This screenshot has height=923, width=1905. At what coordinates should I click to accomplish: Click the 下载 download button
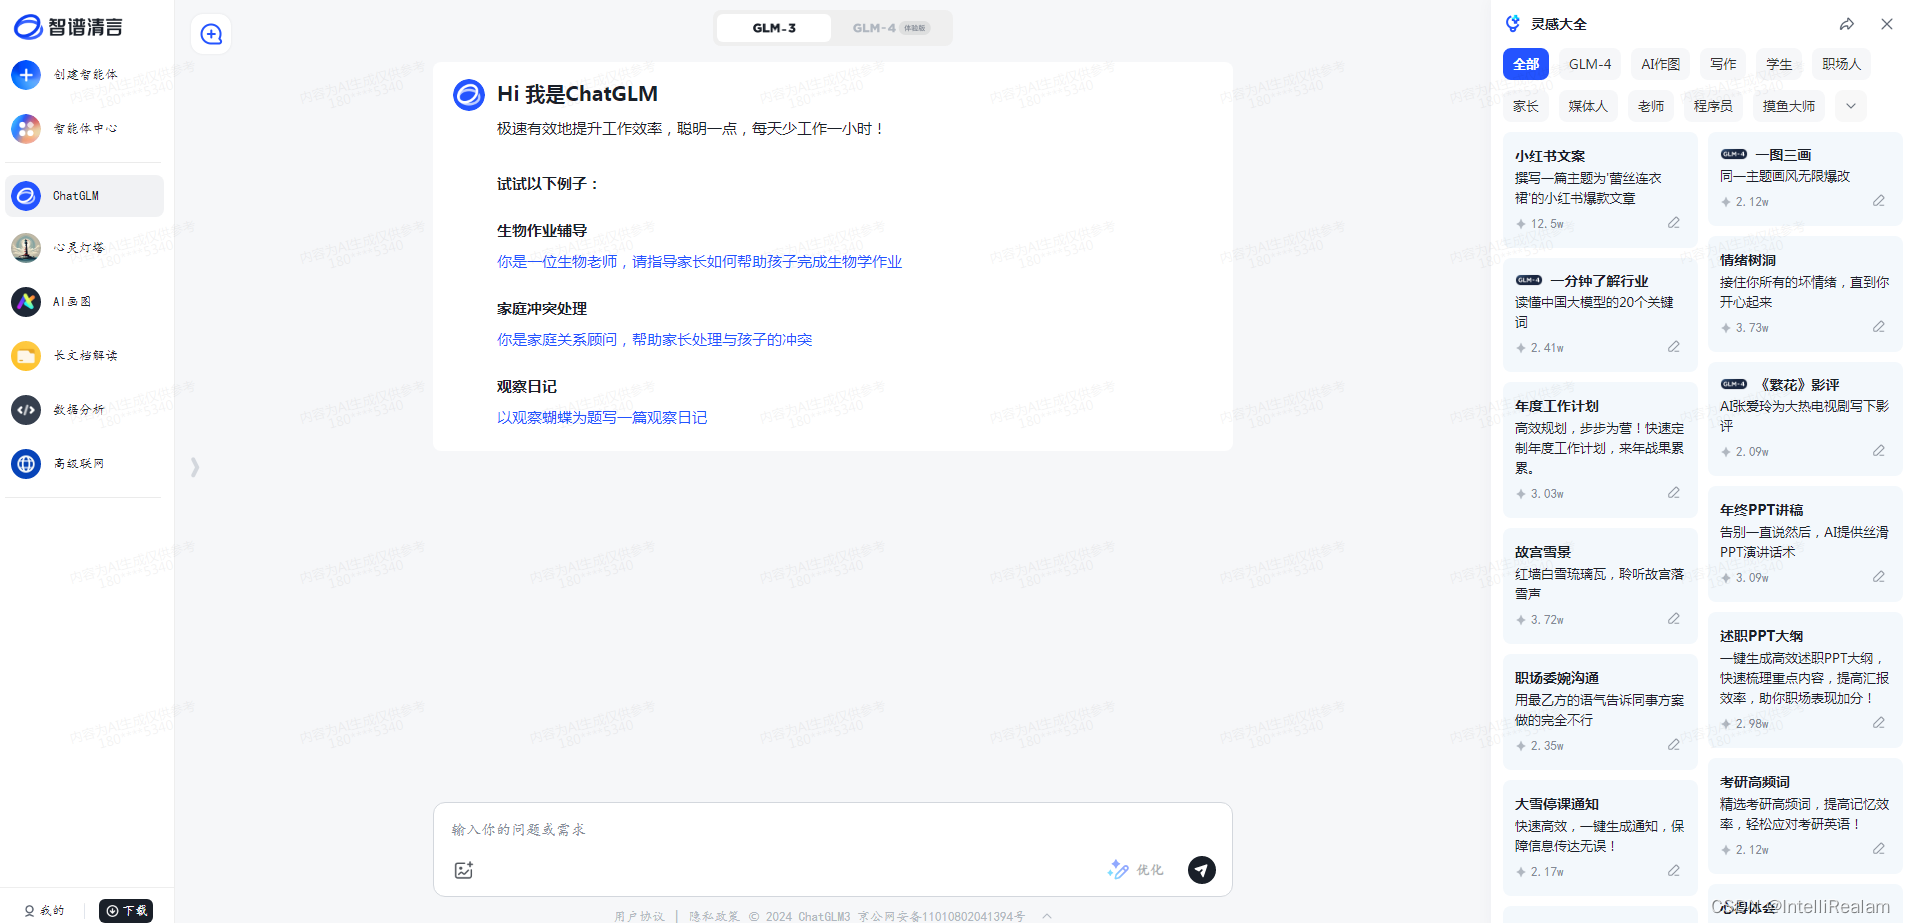pos(126,911)
